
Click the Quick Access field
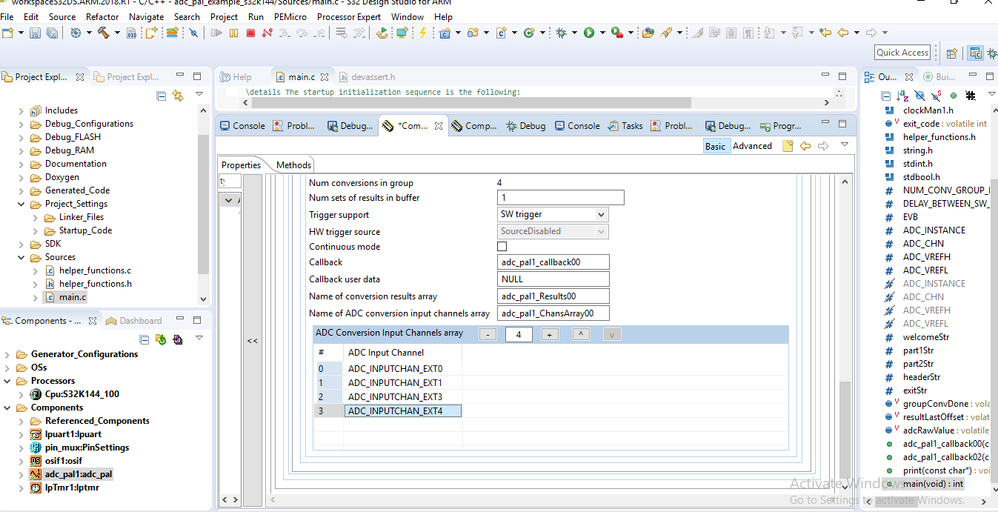(902, 53)
